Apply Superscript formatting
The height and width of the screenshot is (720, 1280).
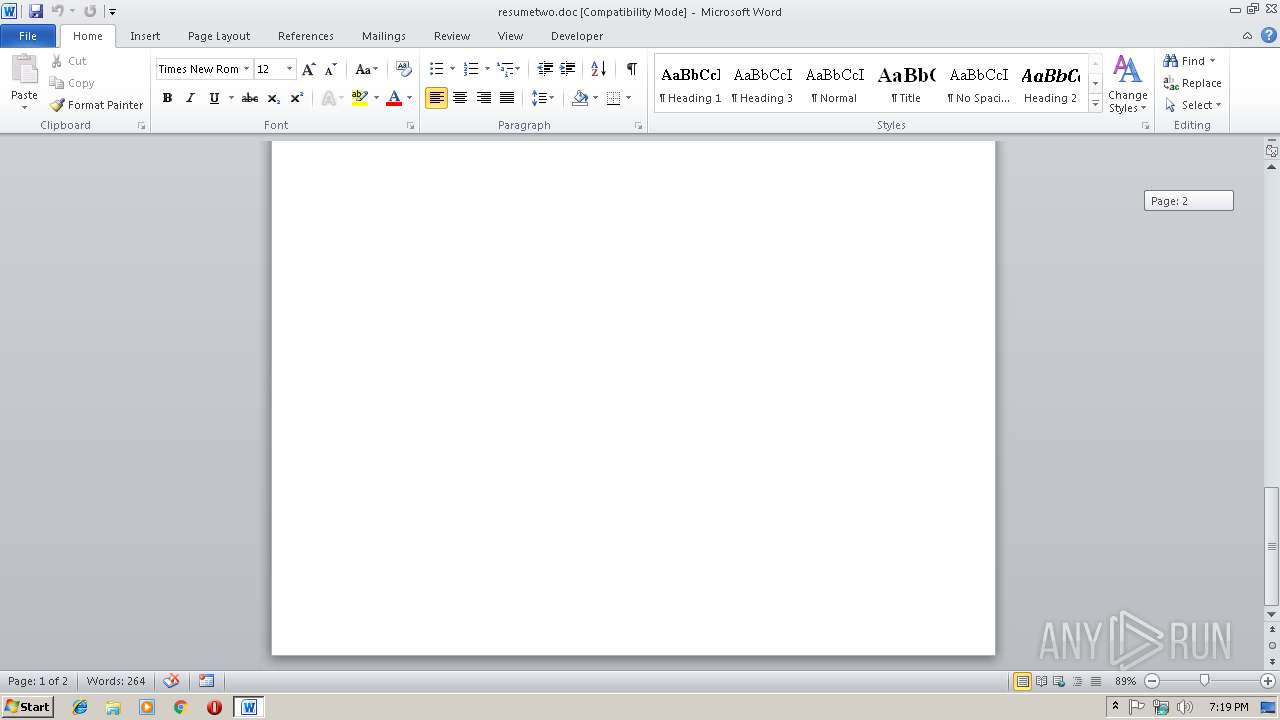pos(297,98)
